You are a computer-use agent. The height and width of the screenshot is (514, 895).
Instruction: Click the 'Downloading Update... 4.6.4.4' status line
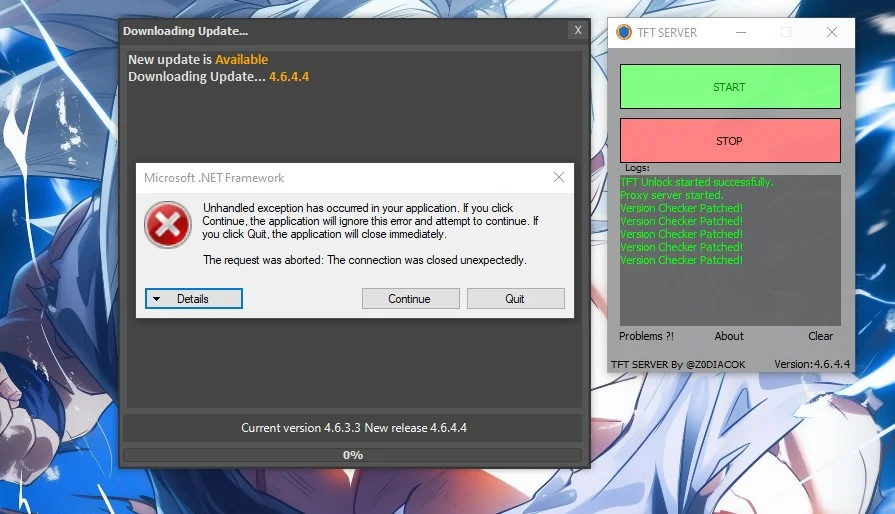(x=219, y=76)
